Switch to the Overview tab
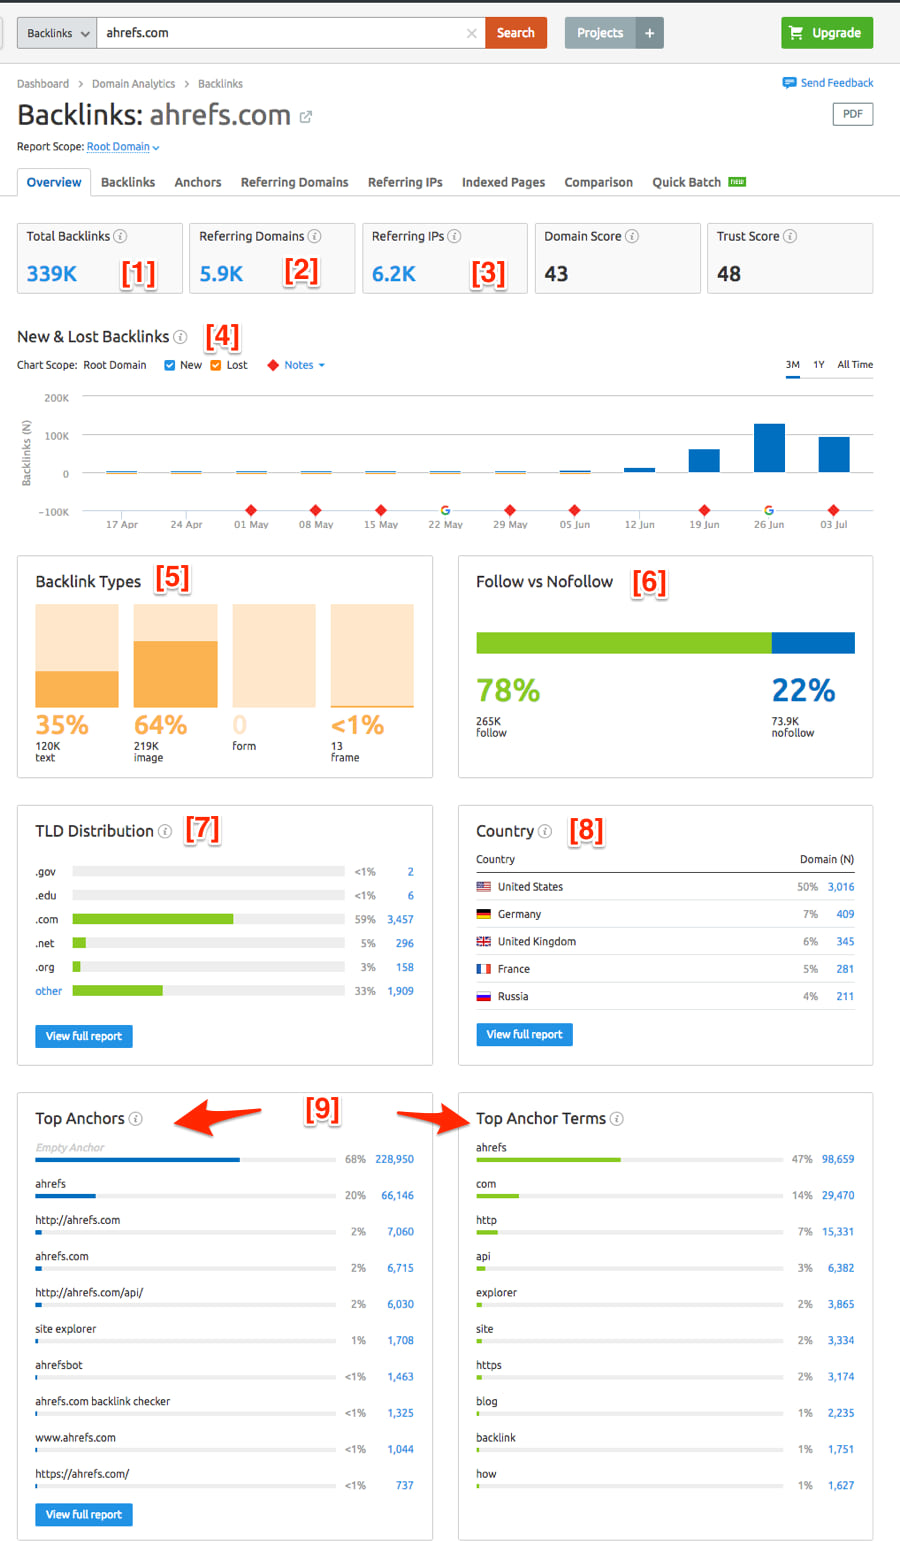Viewport: 900px width, 1553px height. click(x=54, y=182)
